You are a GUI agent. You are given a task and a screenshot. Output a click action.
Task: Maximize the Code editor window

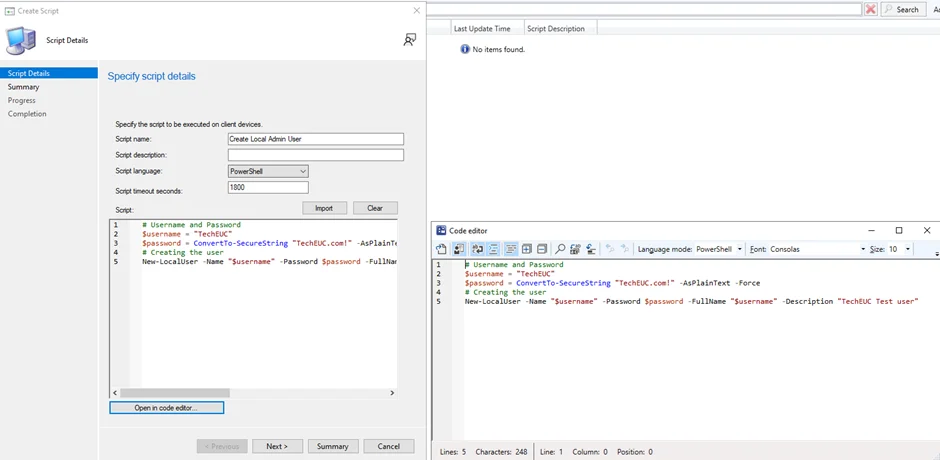(899, 230)
